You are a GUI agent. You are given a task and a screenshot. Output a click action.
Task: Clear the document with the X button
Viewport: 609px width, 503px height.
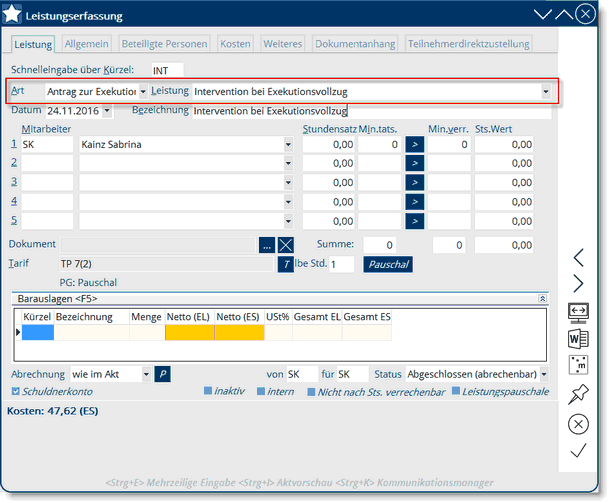pos(287,244)
